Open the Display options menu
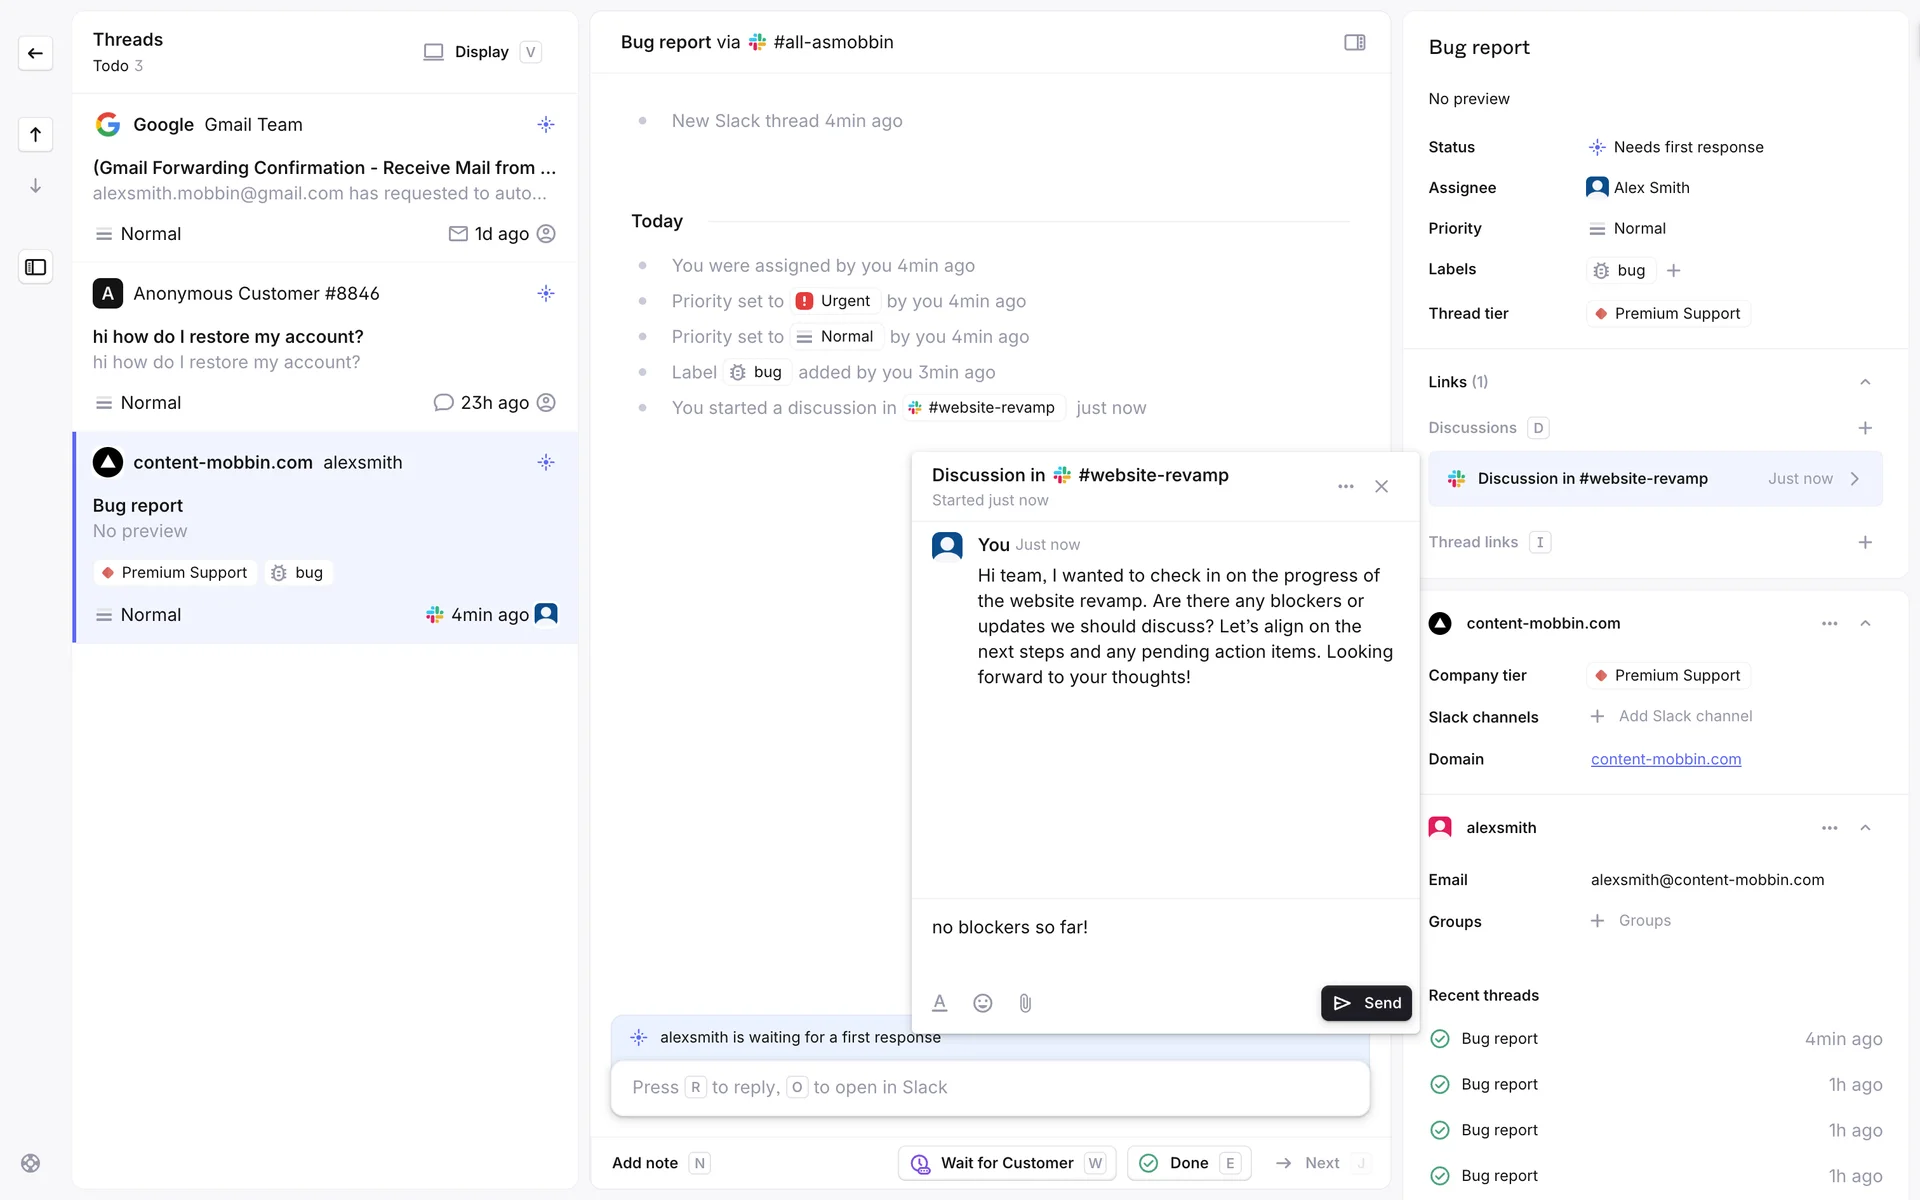 (x=481, y=52)
